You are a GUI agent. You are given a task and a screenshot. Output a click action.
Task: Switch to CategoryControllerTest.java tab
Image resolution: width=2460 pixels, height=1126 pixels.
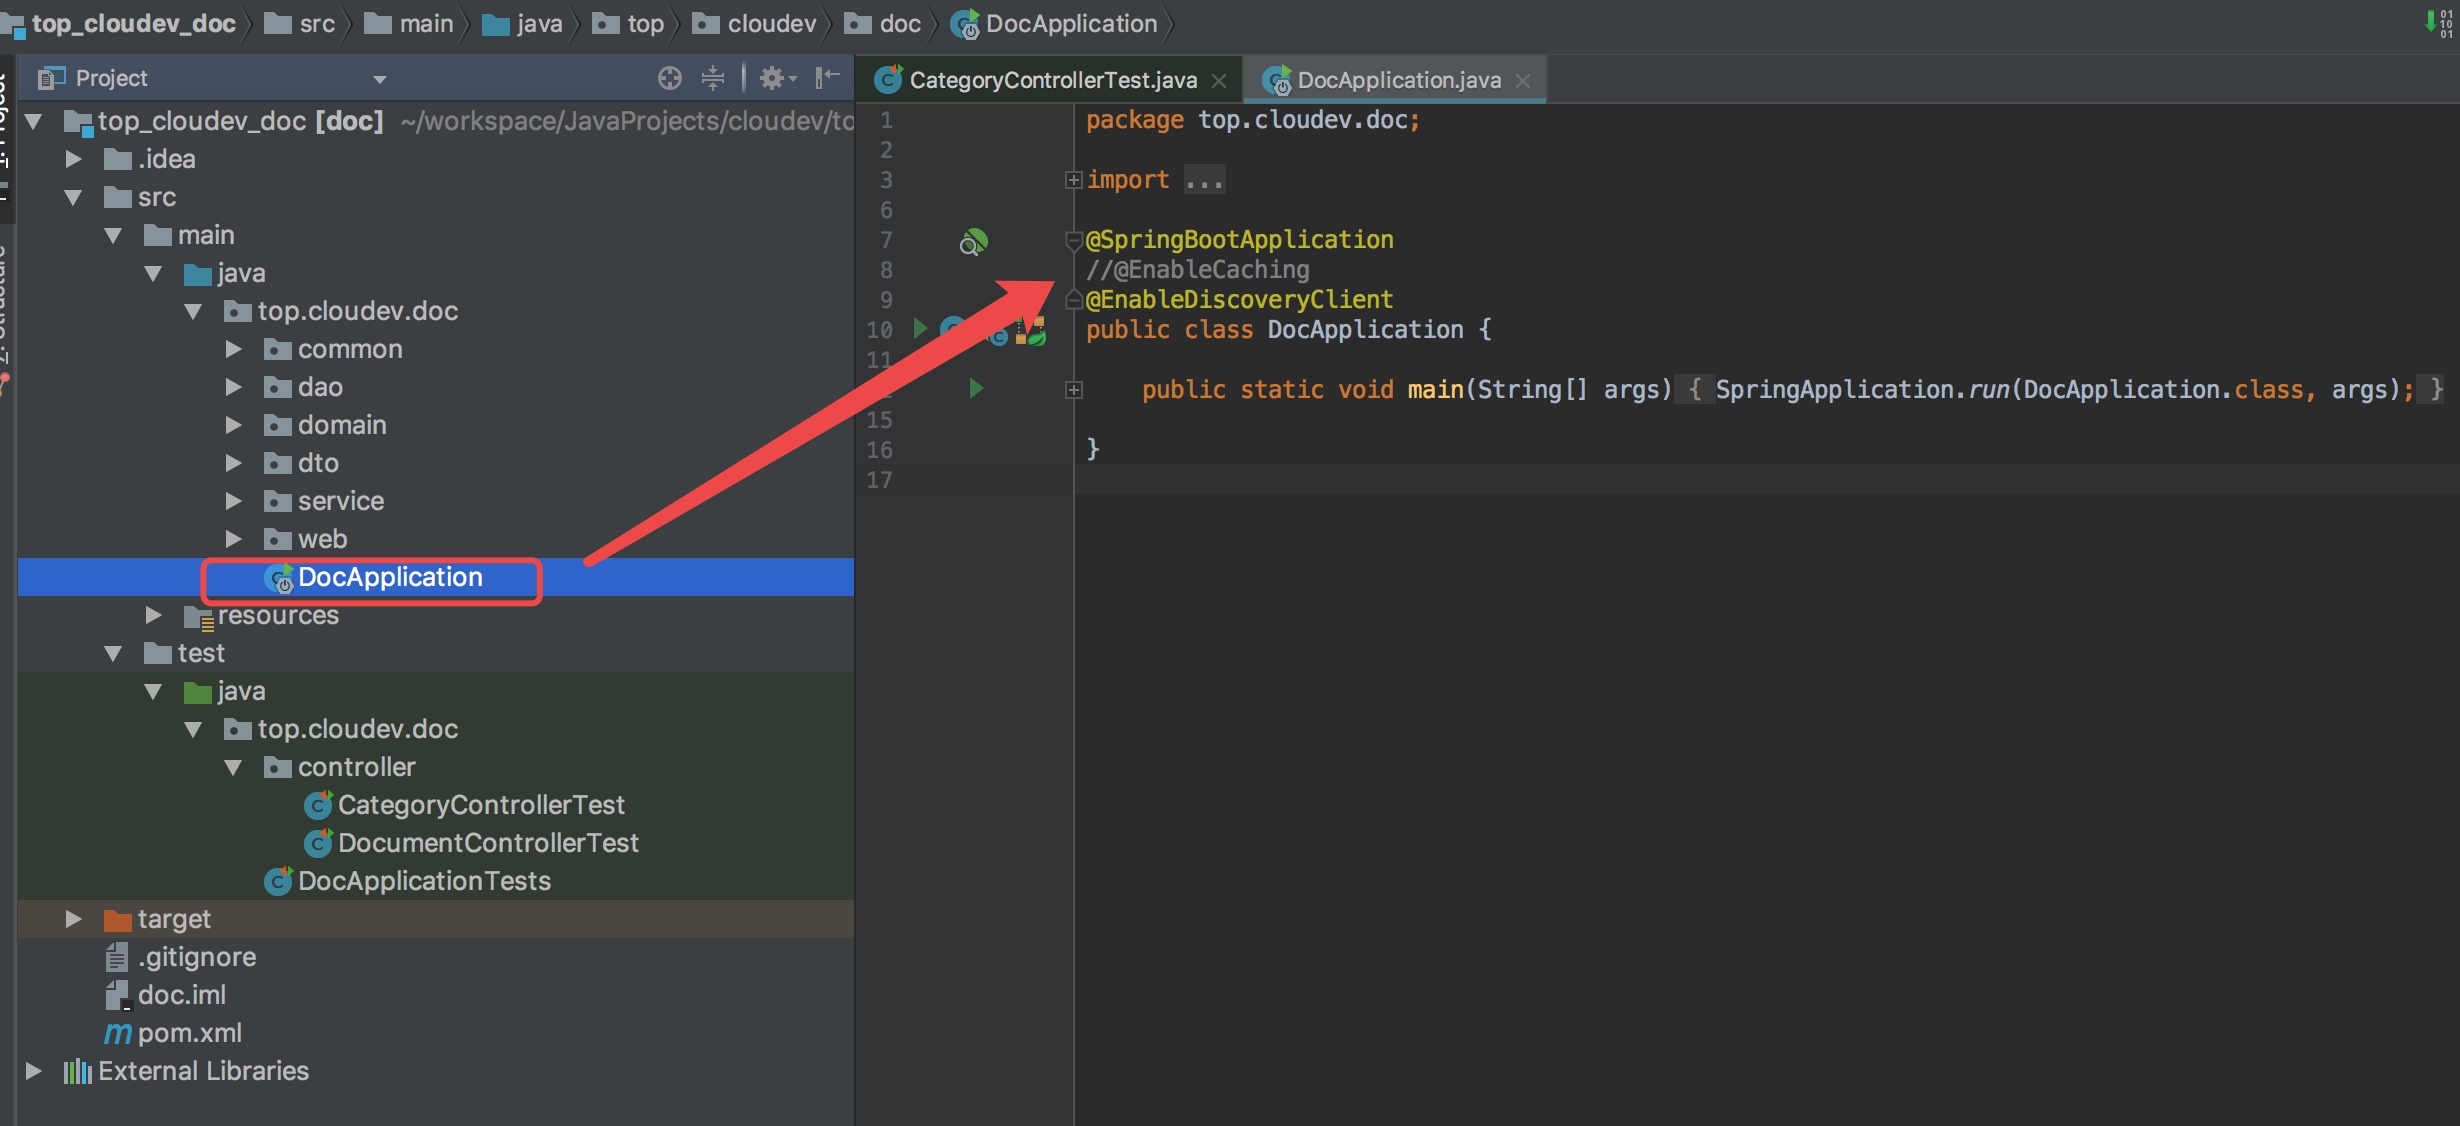coord(1052,80)
